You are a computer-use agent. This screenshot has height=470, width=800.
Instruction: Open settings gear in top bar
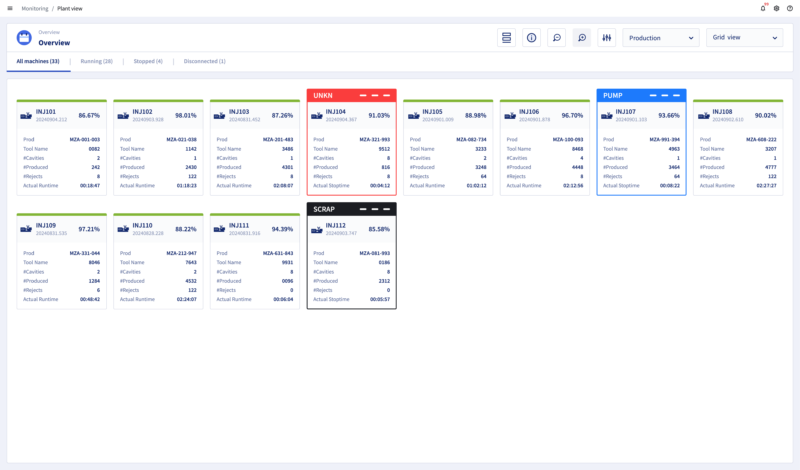[x=777, y=8]
